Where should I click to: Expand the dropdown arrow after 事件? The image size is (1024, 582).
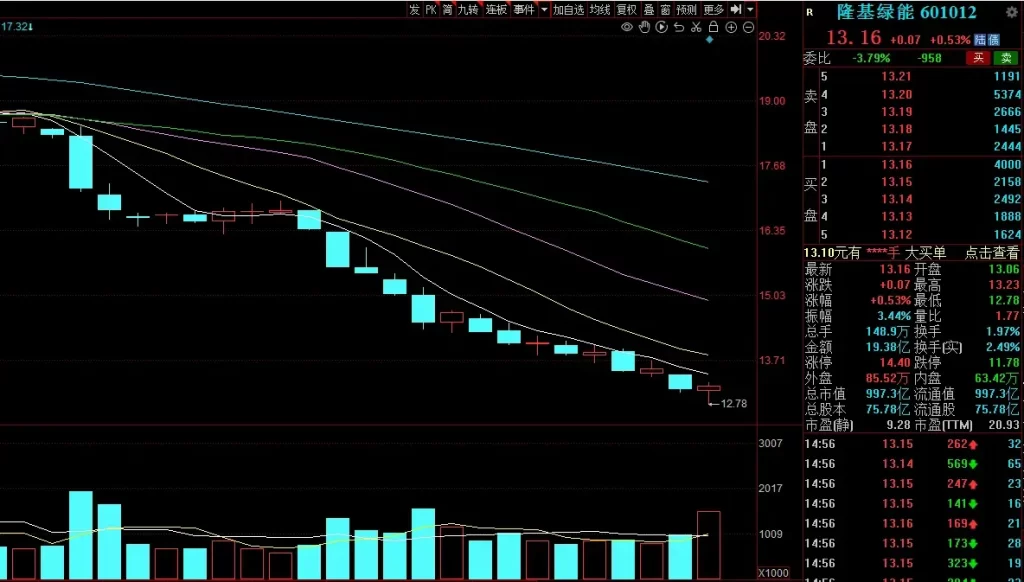pos(543,9)
